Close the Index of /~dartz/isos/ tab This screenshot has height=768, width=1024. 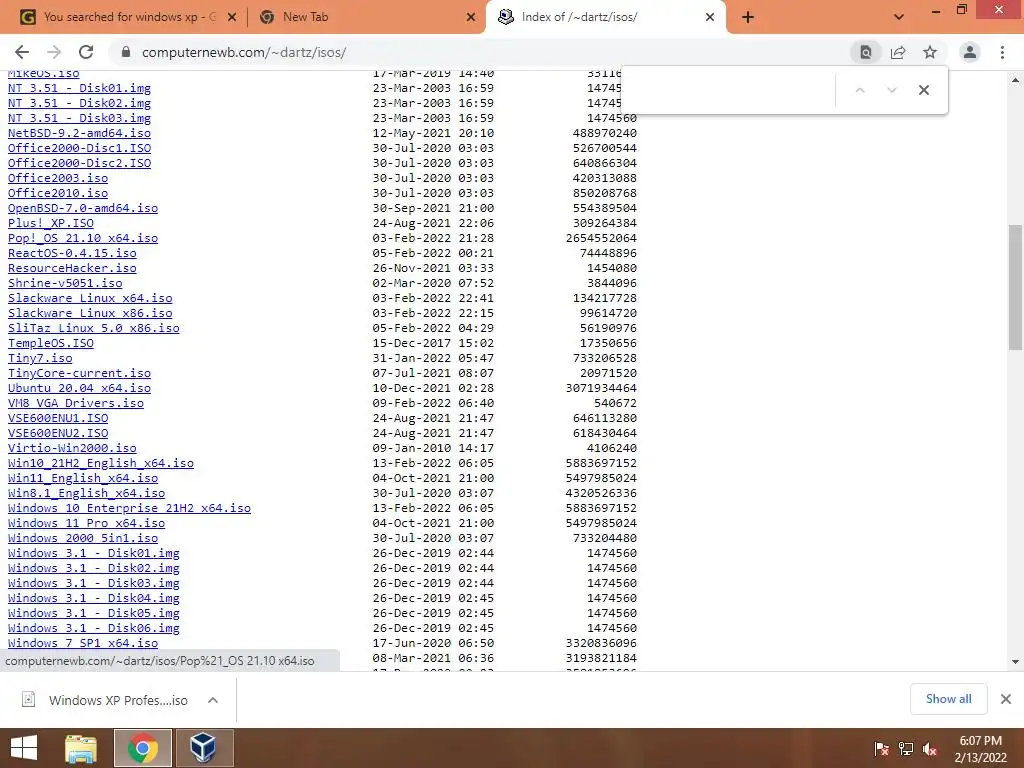pos(710,18)
